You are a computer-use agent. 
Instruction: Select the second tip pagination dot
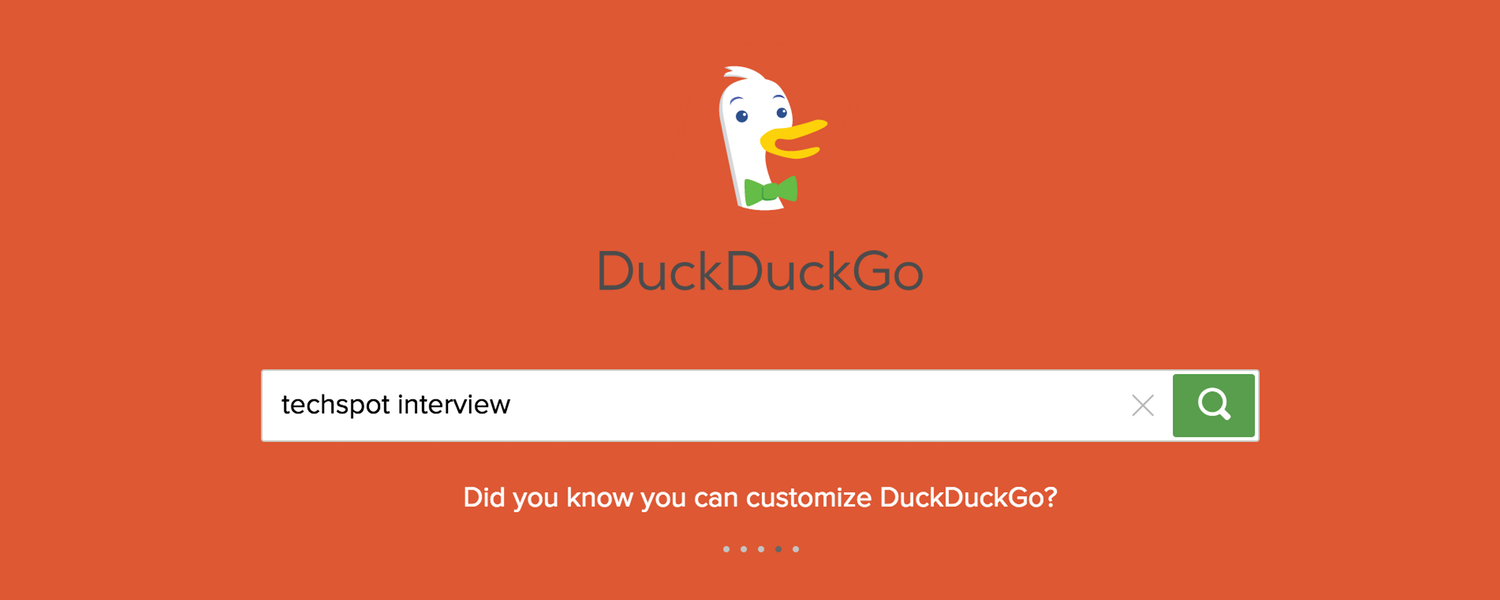click(743, 549)
